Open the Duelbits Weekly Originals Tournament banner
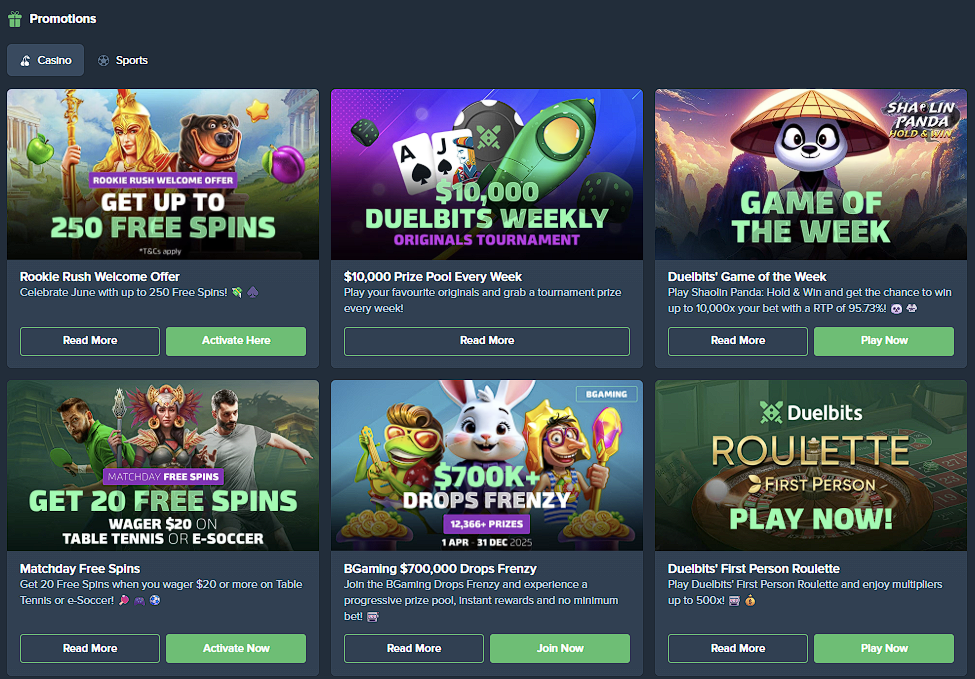Image resolution: width=975 pixels, height=679 pixels. pos(487,174)
